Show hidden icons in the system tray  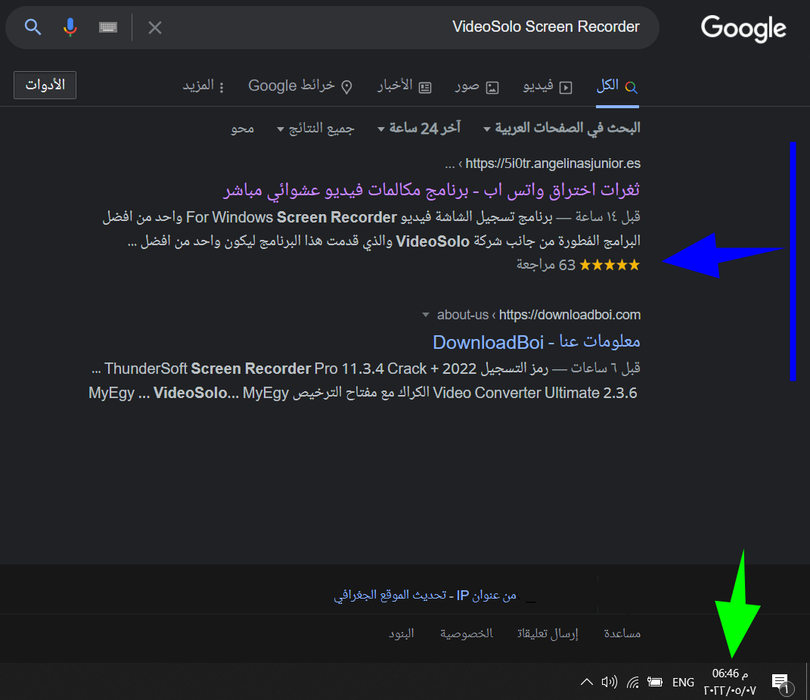(586, 682)
